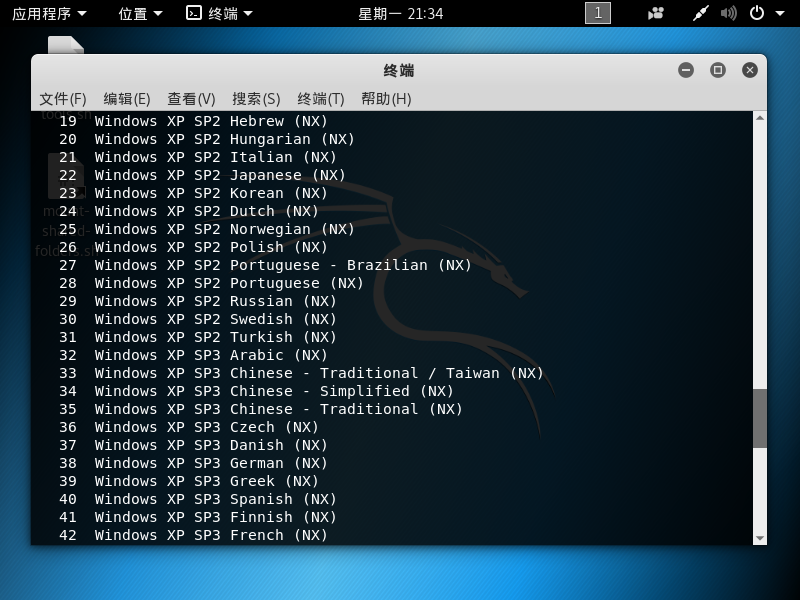Open the 应用程序 menu in the top bar
800x600 pixels.
[49, 13]
